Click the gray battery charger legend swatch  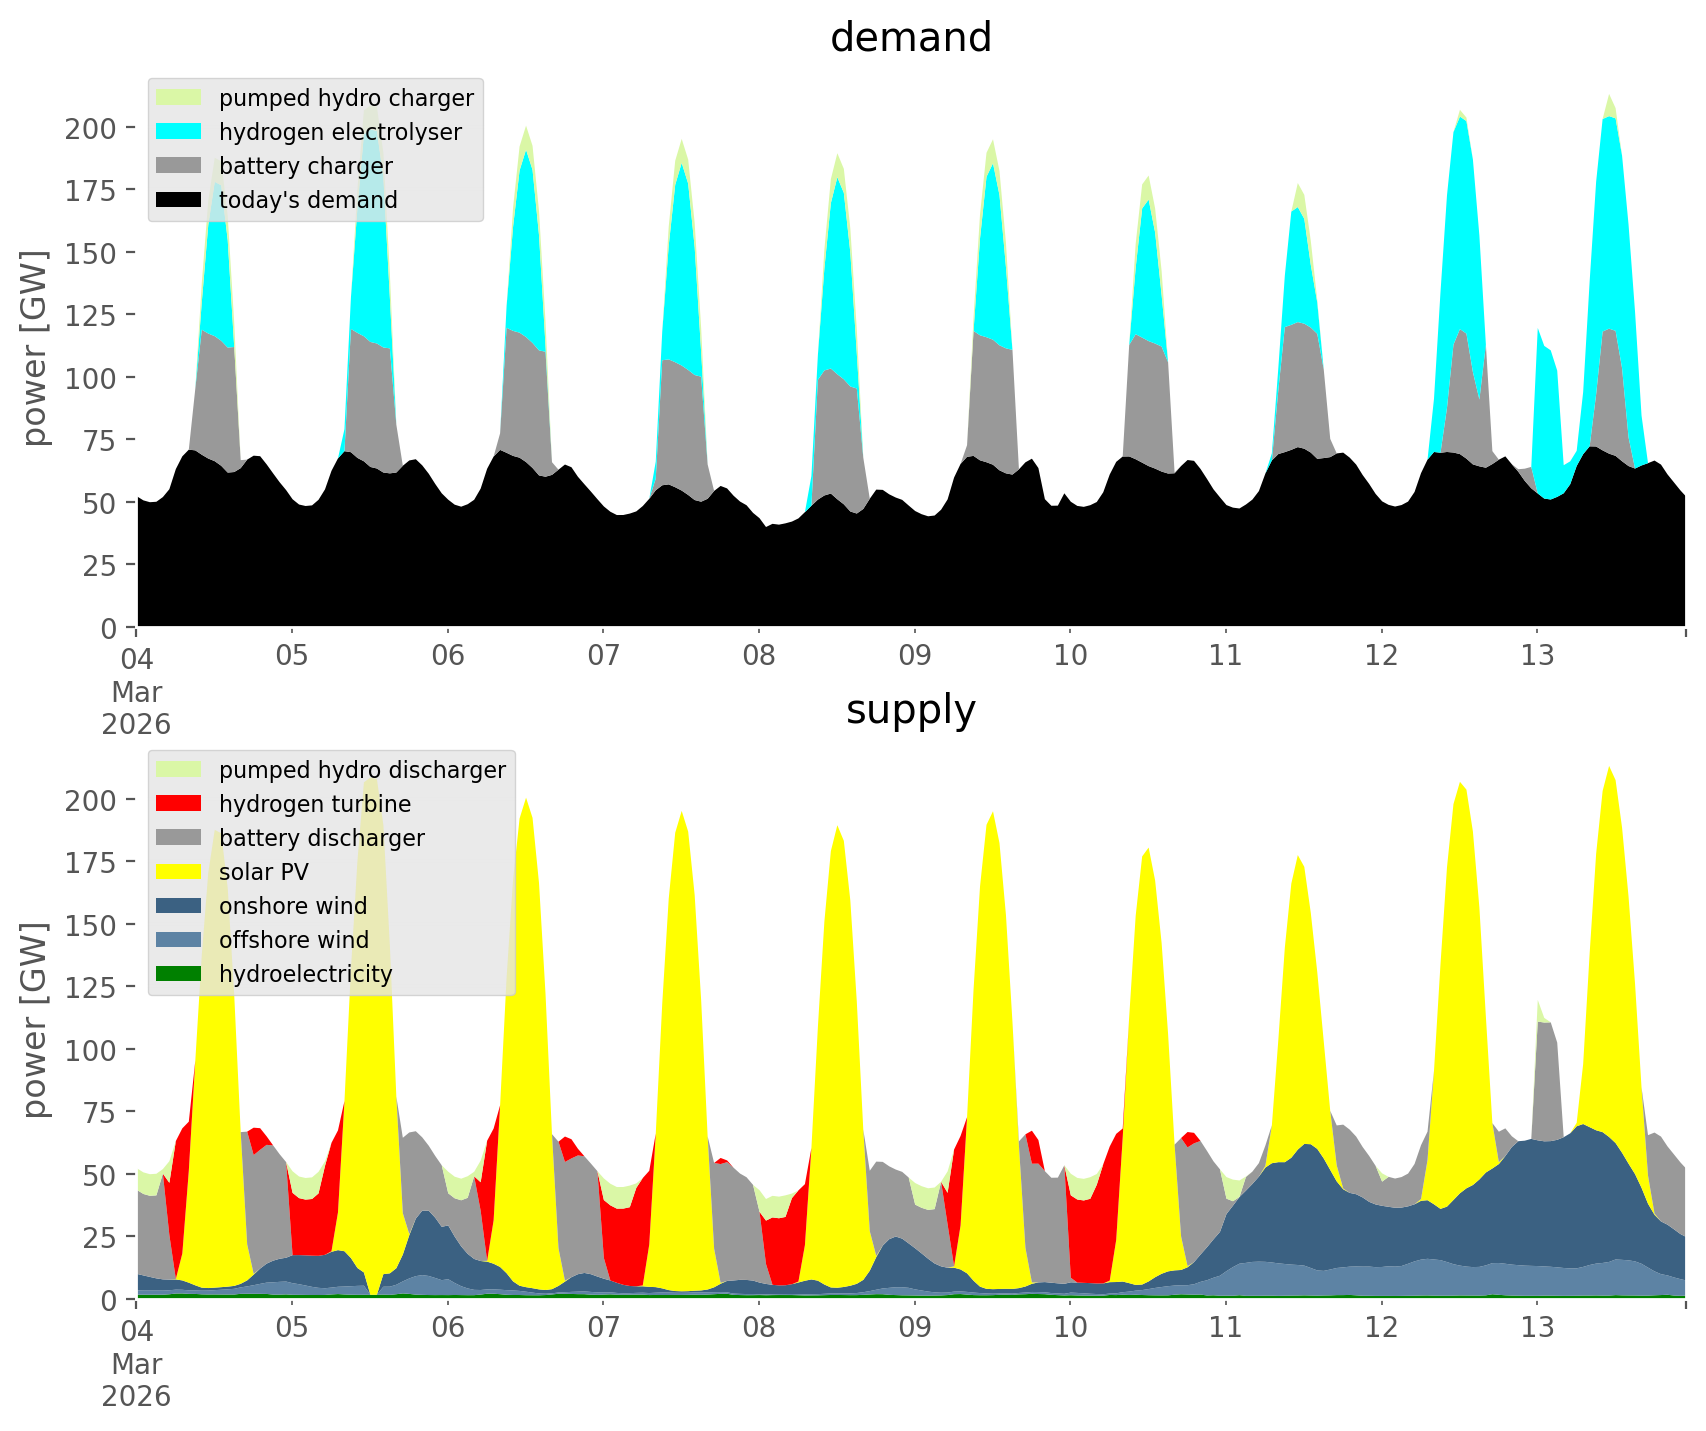(179, 166)
